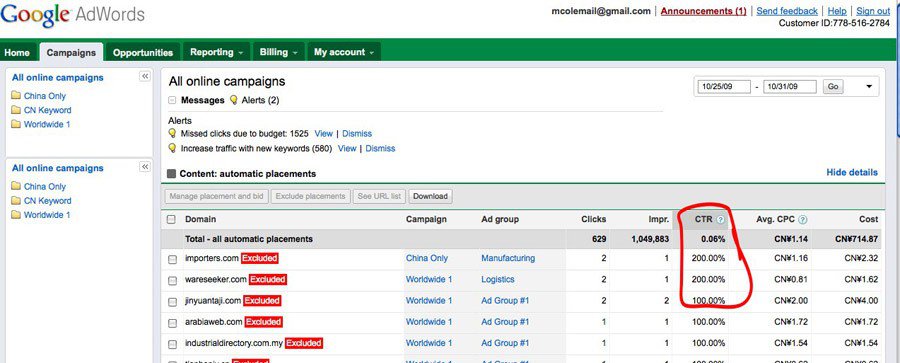Open China Only campaign in importers.com row
Image resolution: width=900 pixels, height=363 pixels.
coord(427,258)
